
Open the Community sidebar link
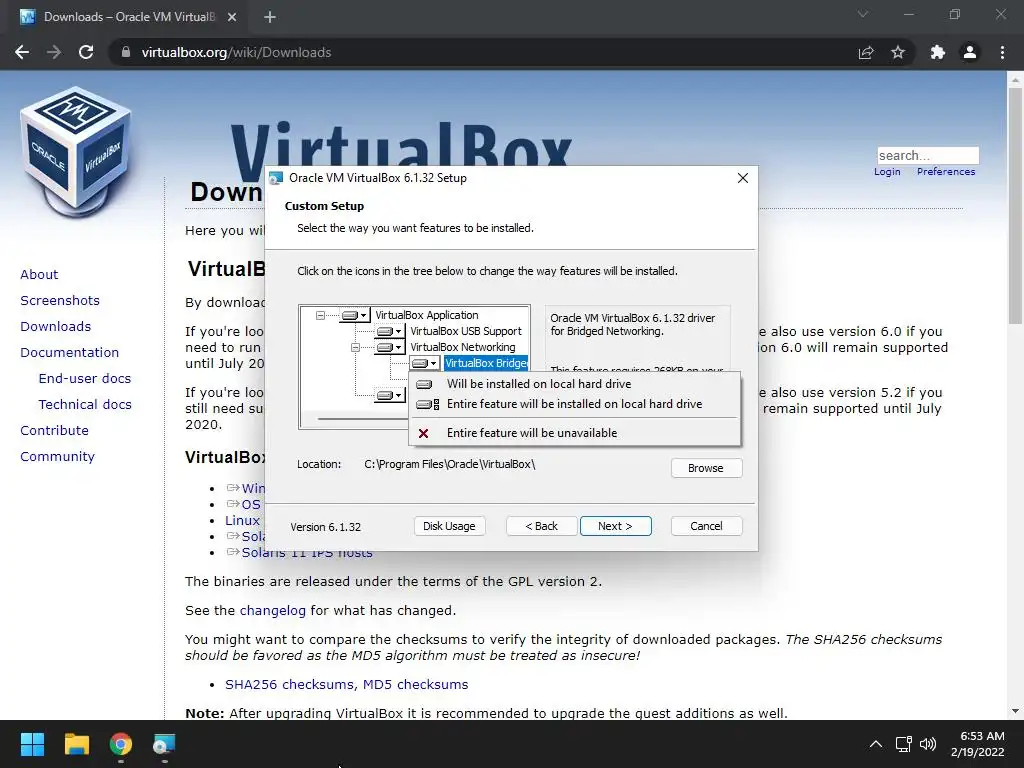click(57, 456)
